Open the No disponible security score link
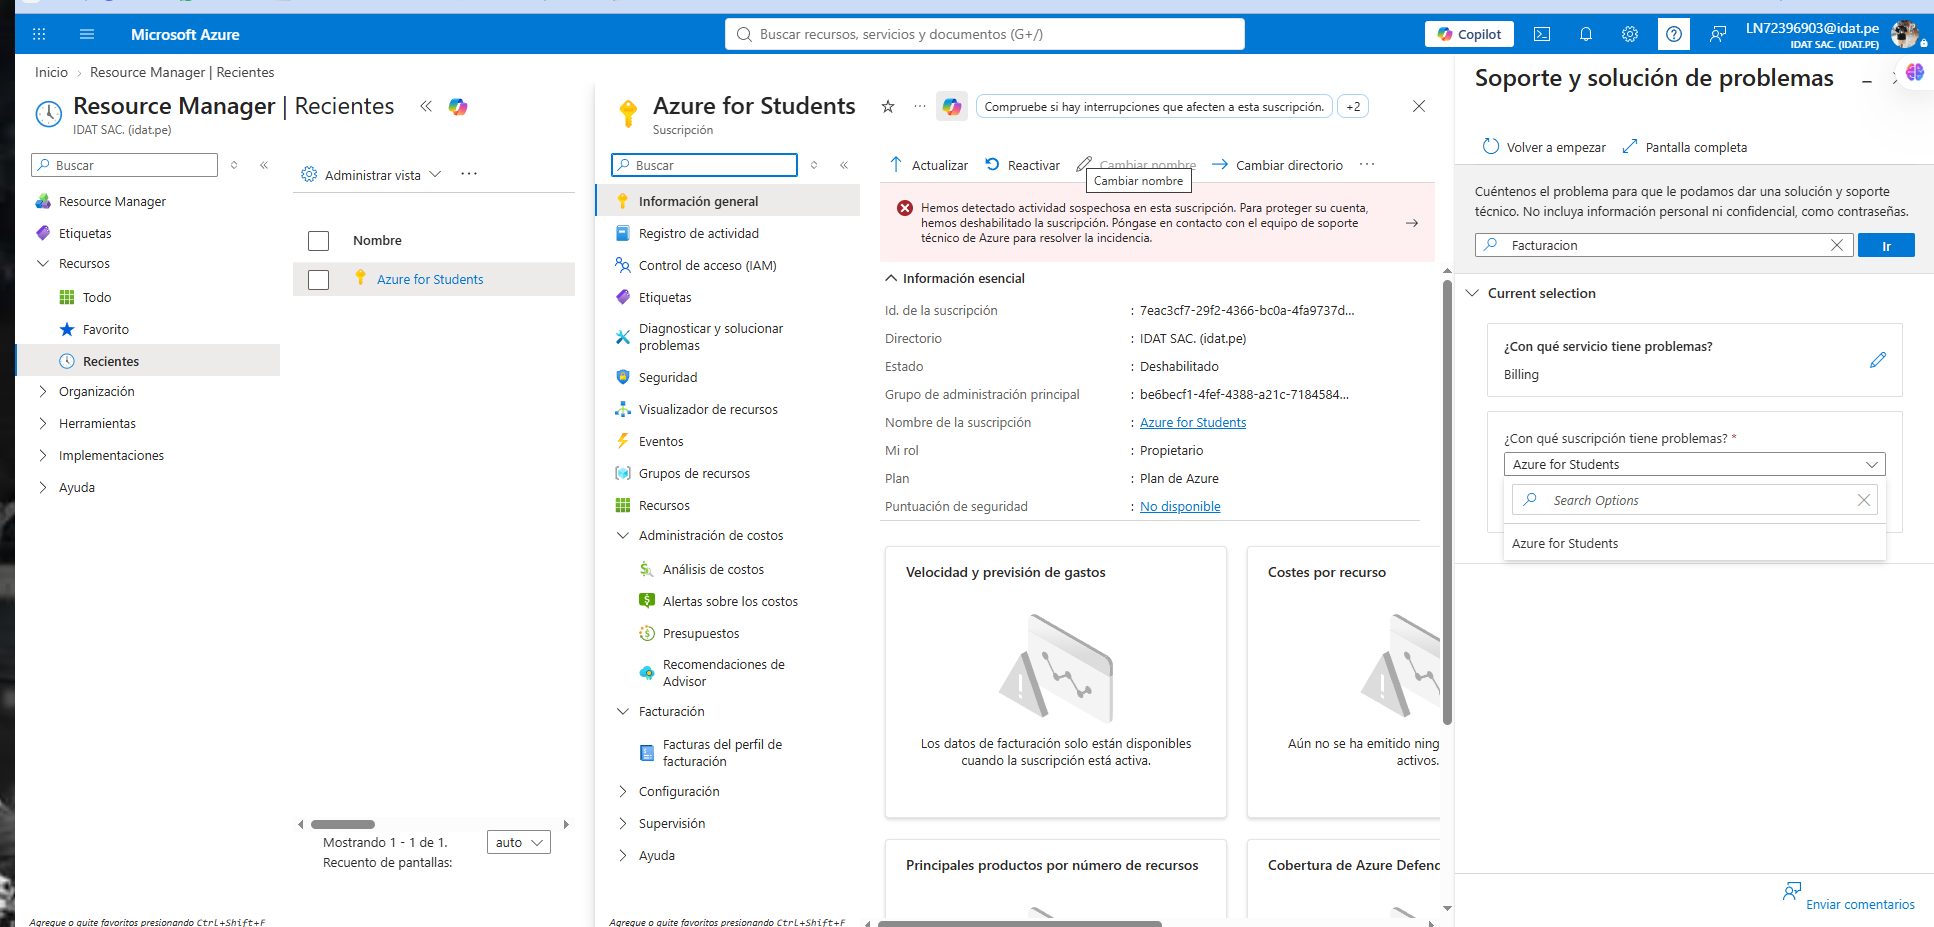The width and height of the screenshot is (1934, 927). pos(1180,506)
